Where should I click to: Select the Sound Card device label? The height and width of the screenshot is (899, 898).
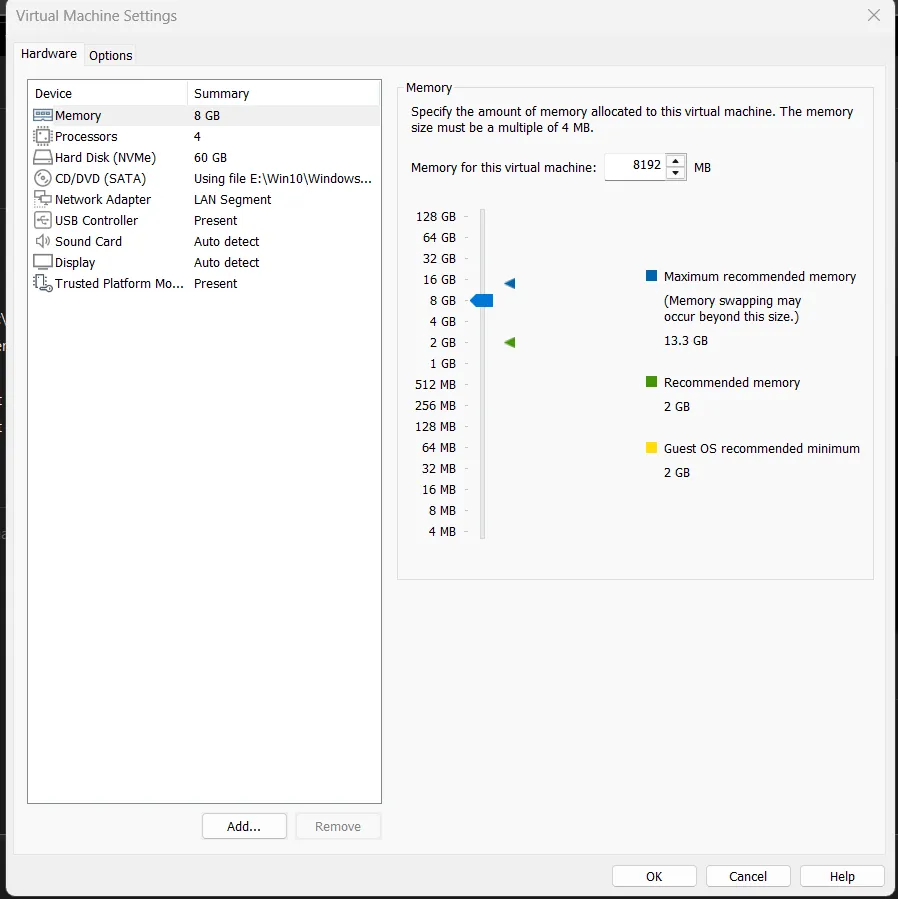point(88,241)
